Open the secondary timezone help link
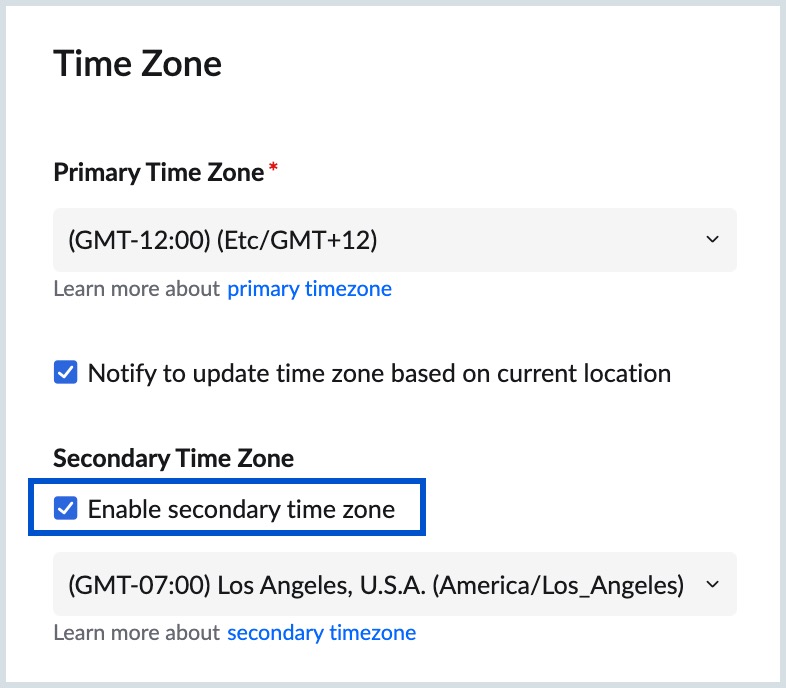The width and height of the screenshot is (786, 688). coord(321,633)
